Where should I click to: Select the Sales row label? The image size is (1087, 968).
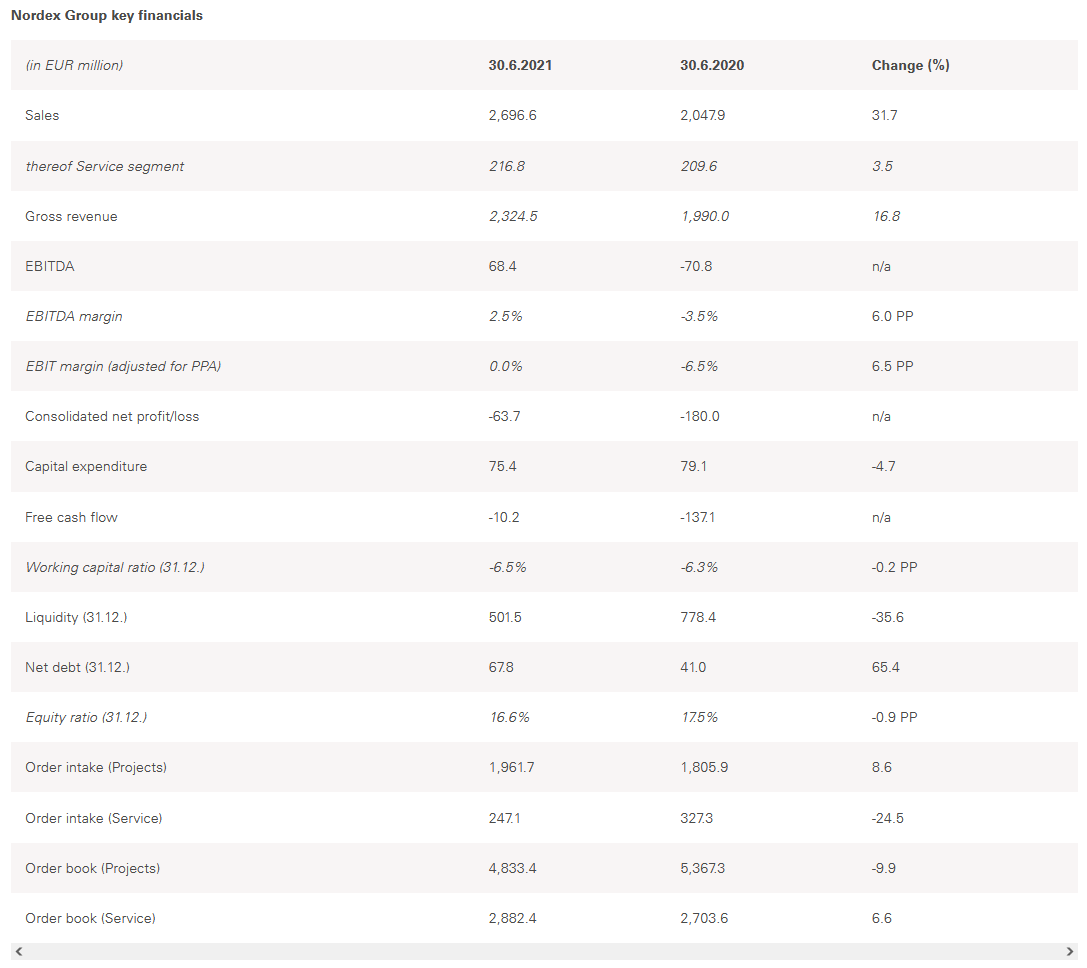coord(42,115)
